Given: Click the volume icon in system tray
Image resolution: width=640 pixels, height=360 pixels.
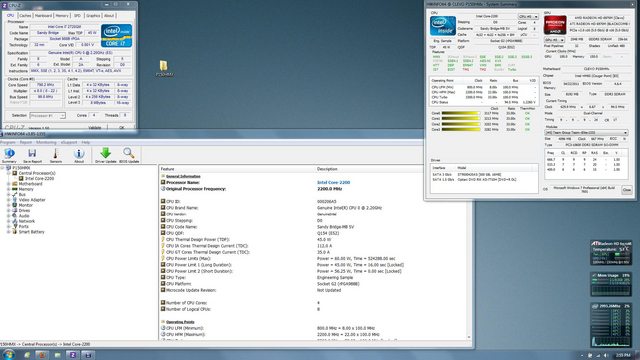Looking at the screenshot, I should pyautogui.click(x=606, y=356).
